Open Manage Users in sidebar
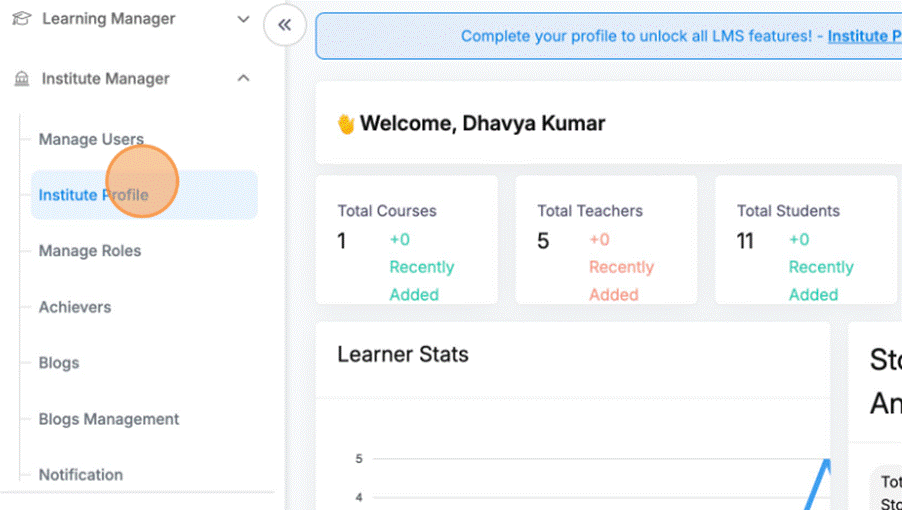Viewport: 902px width, 510px height. click(x=91, y=139)
